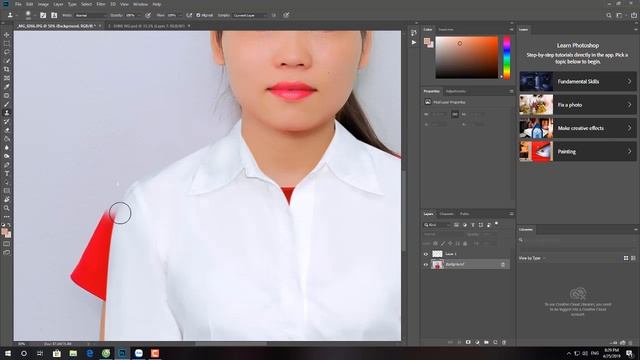Open the Clone Source panel icon
The width and height of the screenshot is (640, 360).
pos(54,15)
